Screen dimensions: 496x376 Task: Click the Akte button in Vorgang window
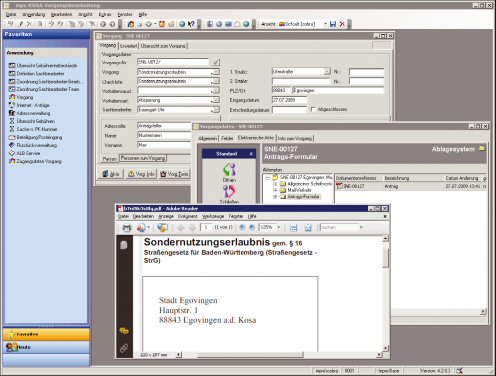pos(111,174)
